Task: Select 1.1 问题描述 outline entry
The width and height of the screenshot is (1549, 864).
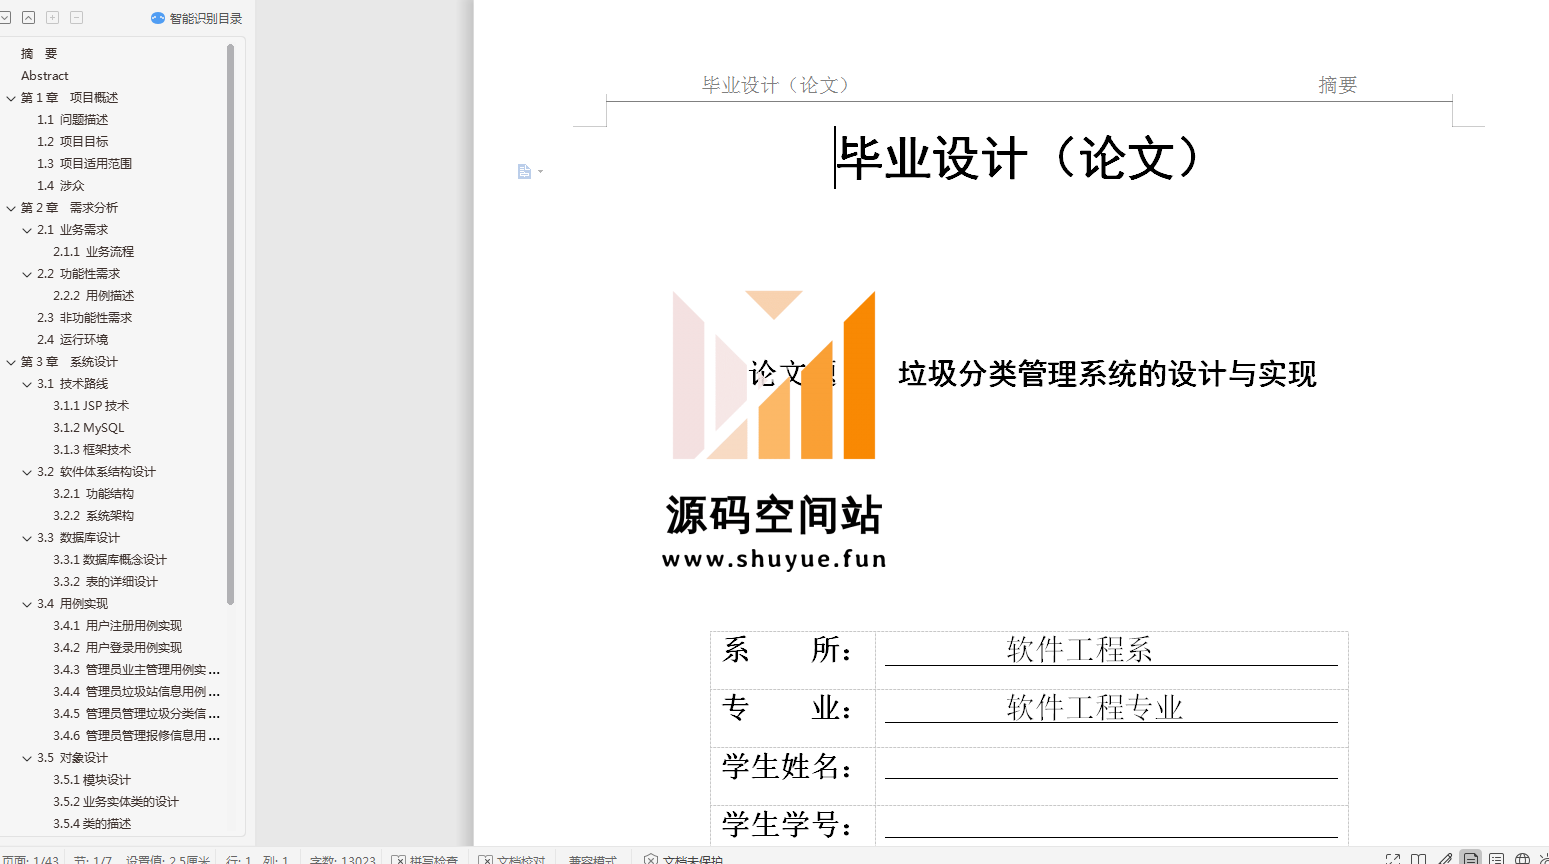Action: pyautogui.click(x=73, y=120)
